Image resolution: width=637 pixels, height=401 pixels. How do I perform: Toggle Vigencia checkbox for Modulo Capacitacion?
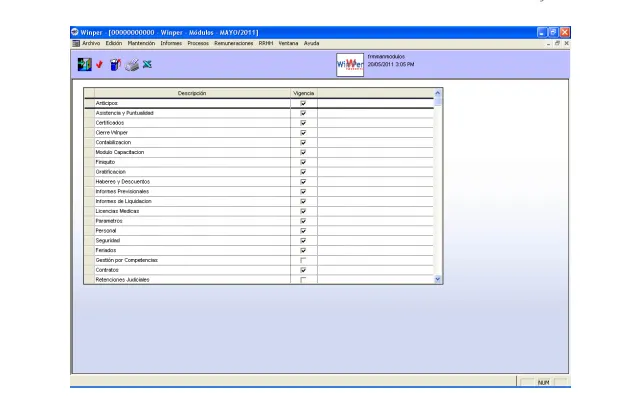point(303,152)
